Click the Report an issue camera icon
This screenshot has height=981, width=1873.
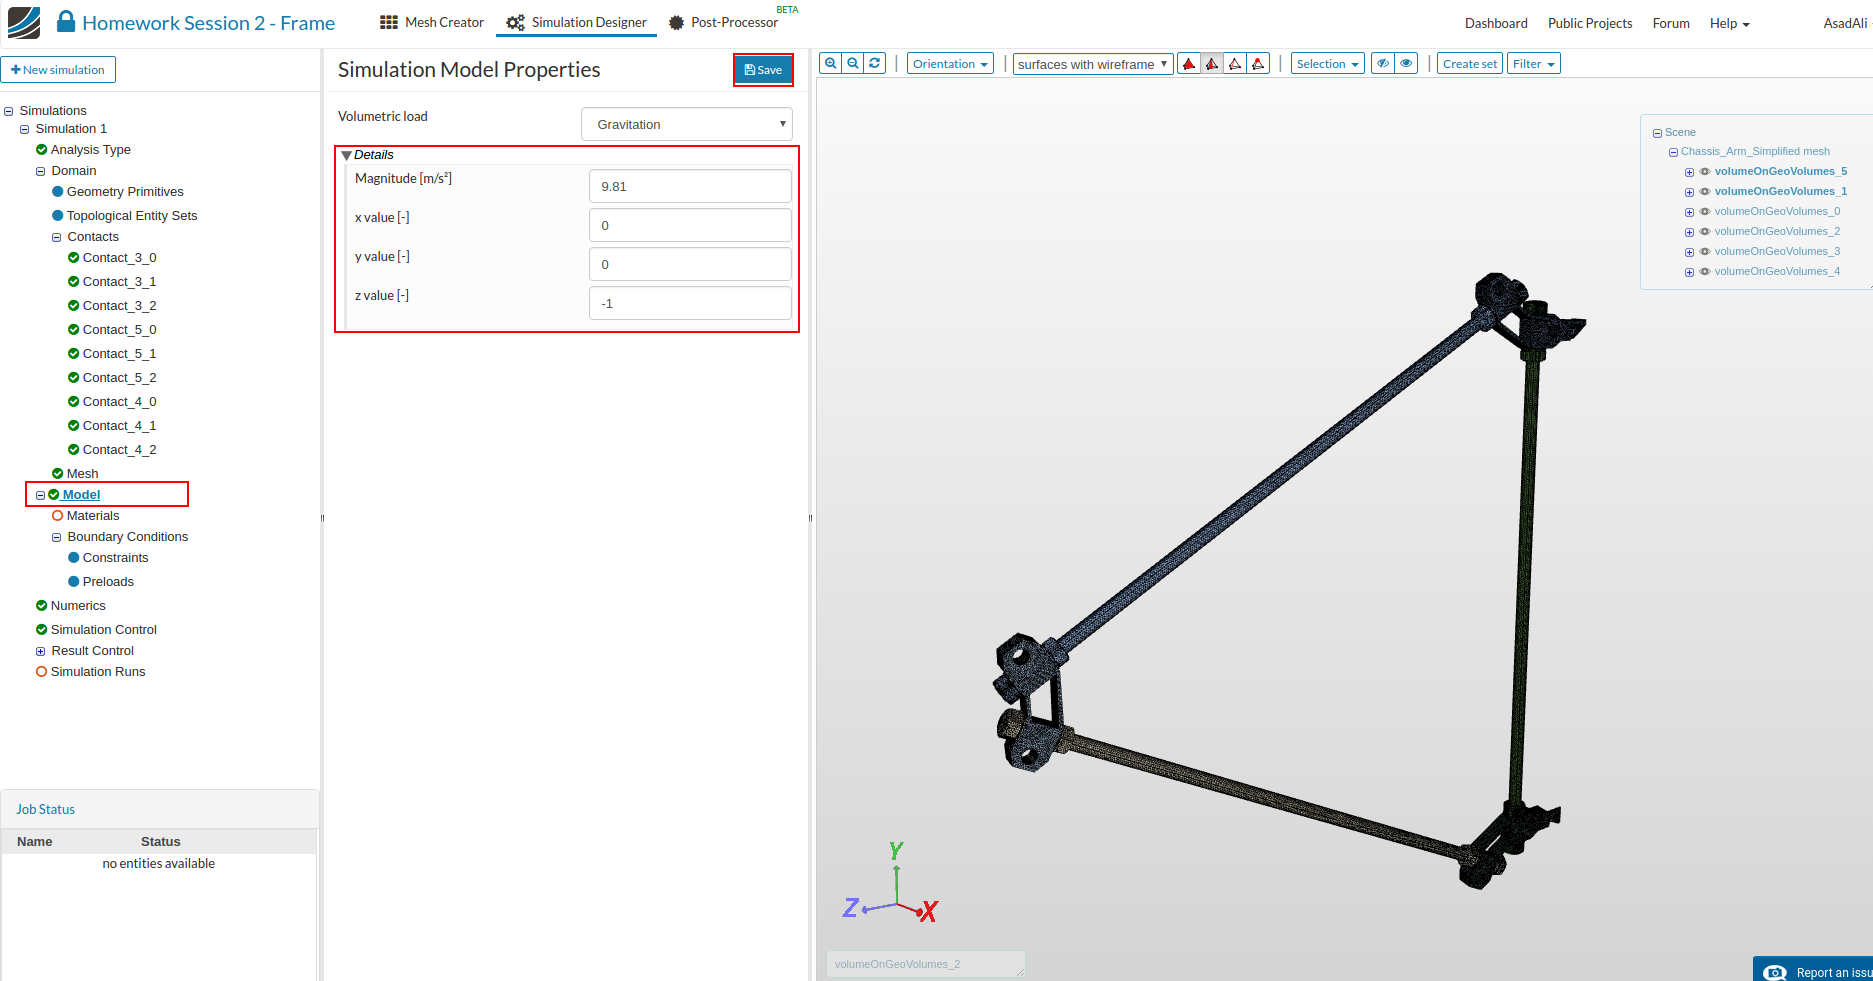click(x=1775, y=972)
